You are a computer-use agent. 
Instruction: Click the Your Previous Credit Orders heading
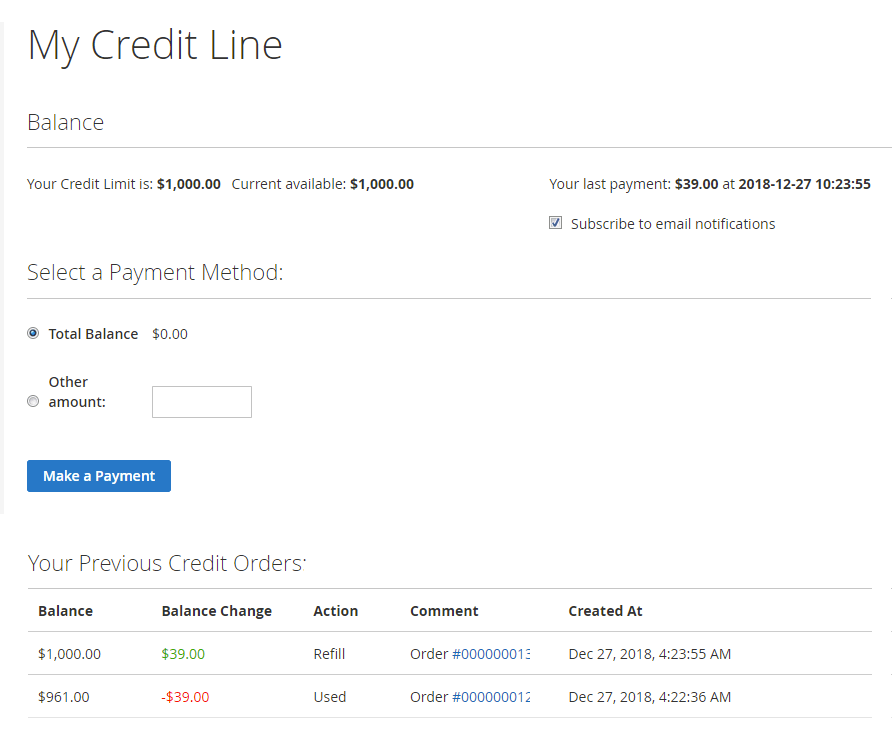coord(166,564)
